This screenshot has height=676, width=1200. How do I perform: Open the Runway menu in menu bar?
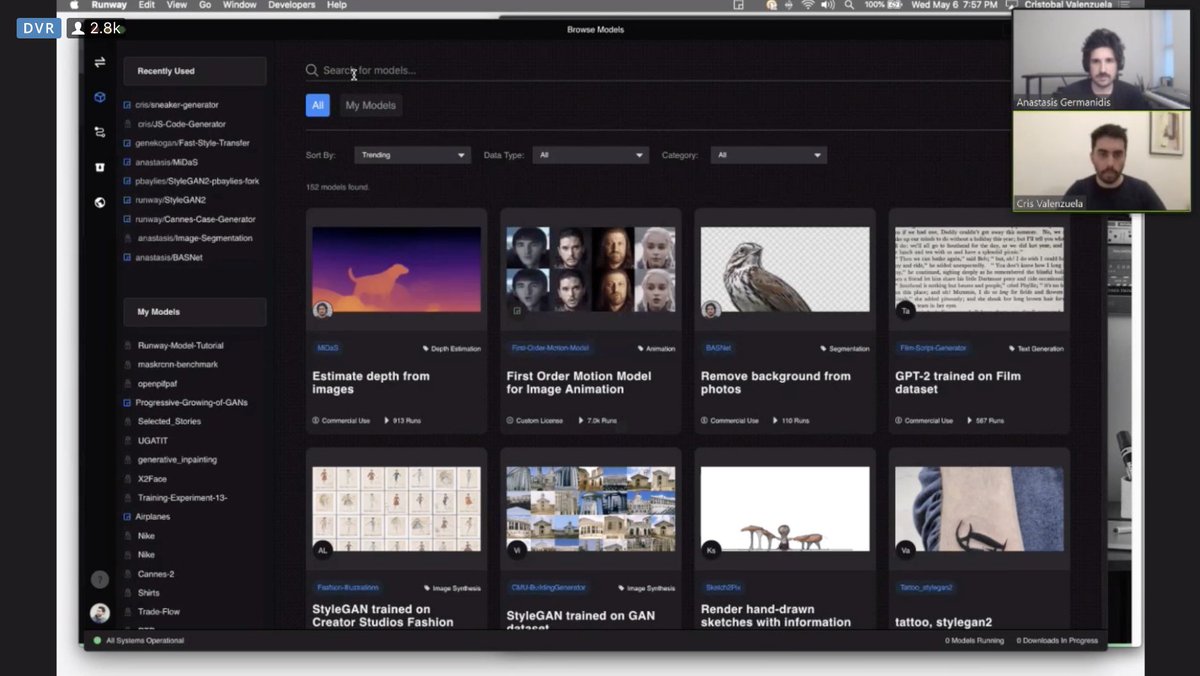(x=109, y=5)
